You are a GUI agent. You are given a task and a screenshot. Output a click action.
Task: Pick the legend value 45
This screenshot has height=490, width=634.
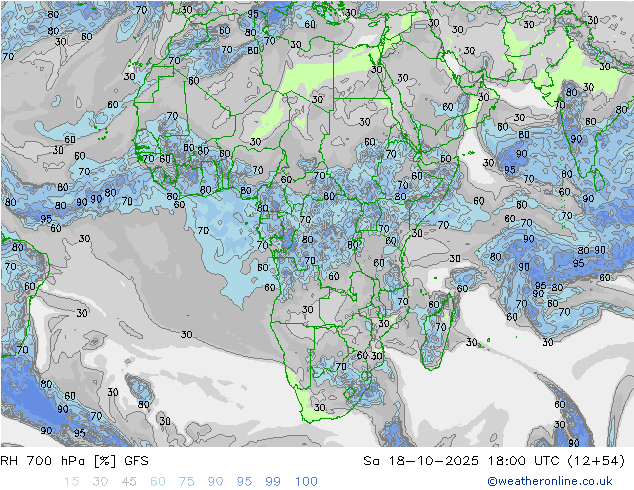pyautogui.click(x=129, y=482)
